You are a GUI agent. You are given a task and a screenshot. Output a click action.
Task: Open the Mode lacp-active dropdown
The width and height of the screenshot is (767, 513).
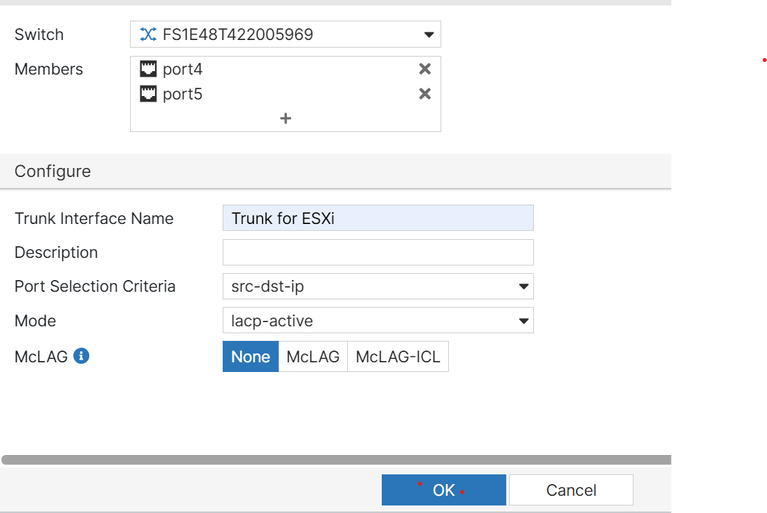378,321
